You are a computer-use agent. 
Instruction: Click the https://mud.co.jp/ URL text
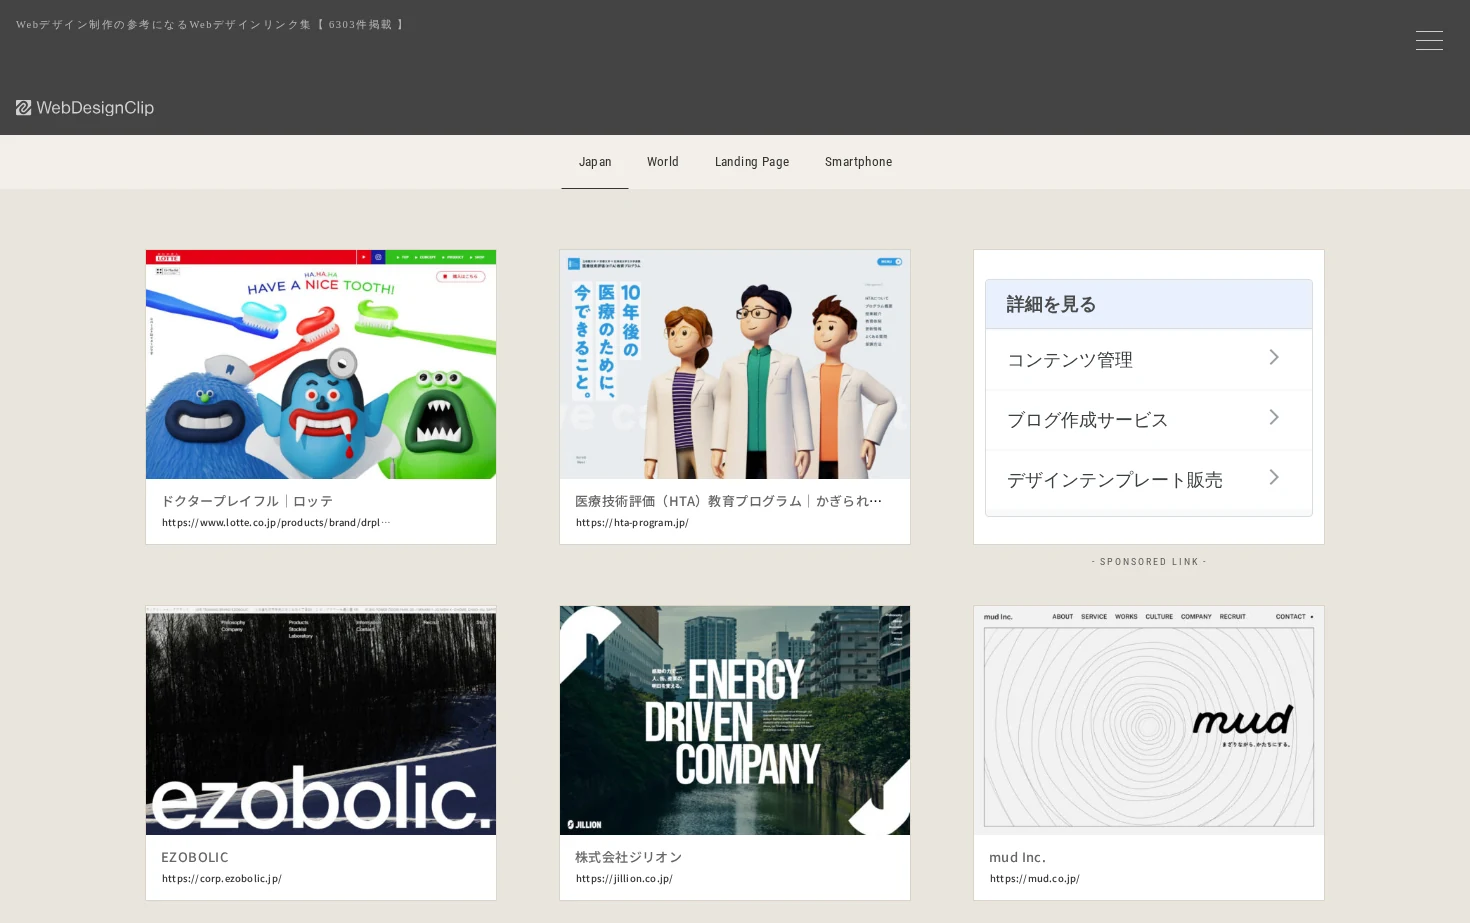[1035, 878]
